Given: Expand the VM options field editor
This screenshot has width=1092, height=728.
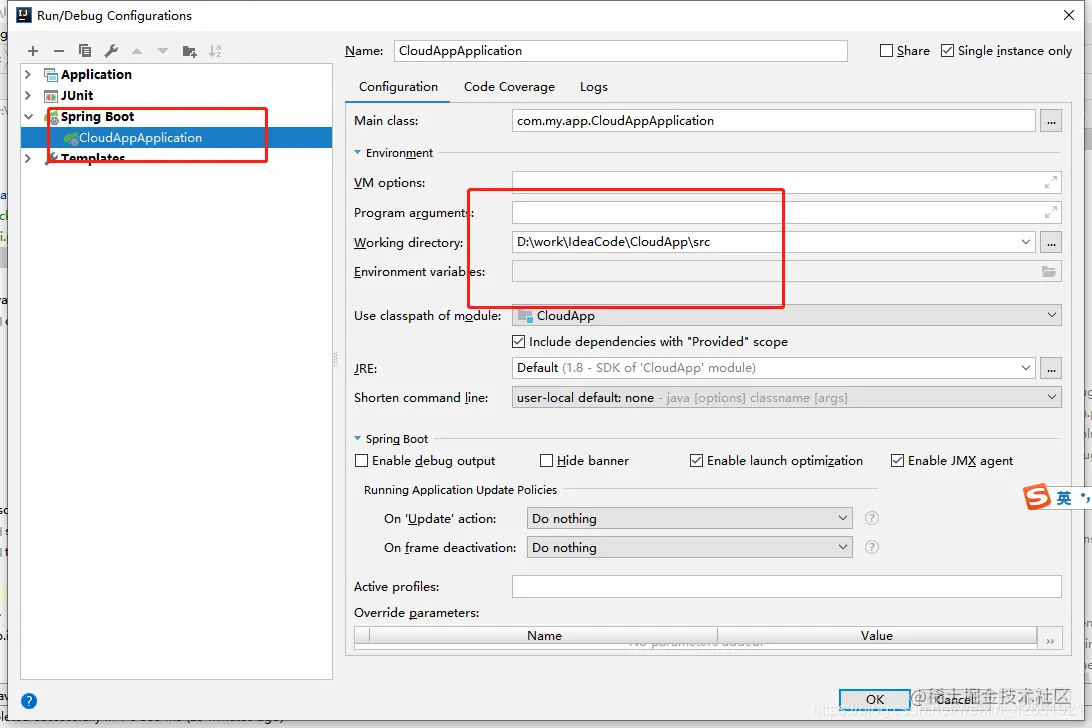Looking at the screenshot, I should click(x=1050, y=183).
